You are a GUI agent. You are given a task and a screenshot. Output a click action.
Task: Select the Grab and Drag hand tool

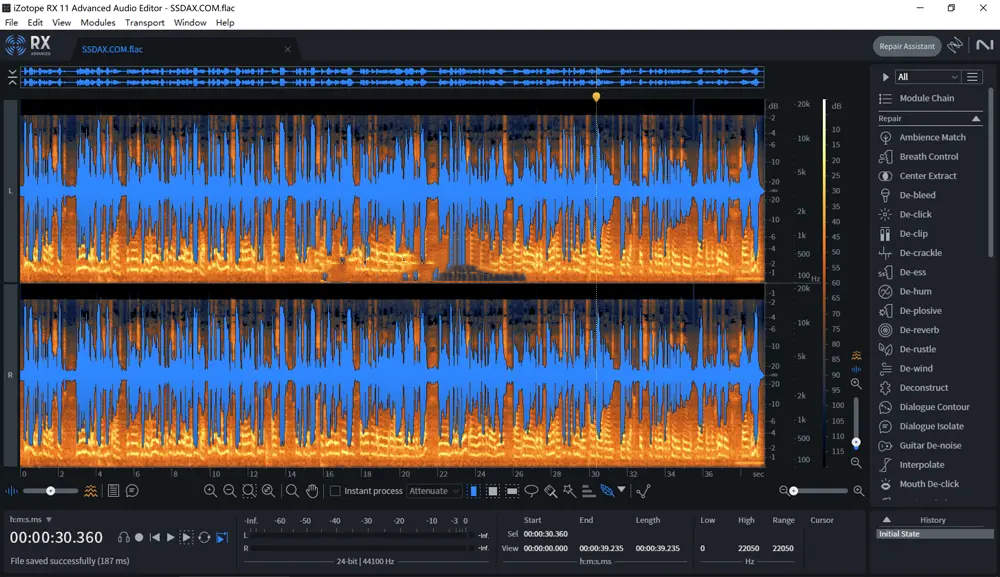click(x=312, y=491)
